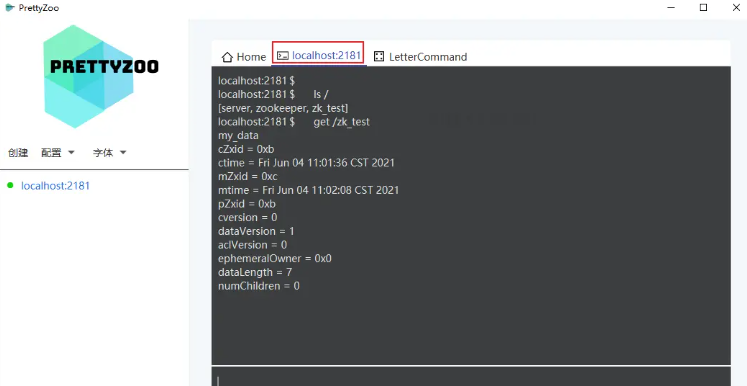The height and width of the screenshot is (386, 747).
Task: Open the Home tab
Action: tap(244, 57)
